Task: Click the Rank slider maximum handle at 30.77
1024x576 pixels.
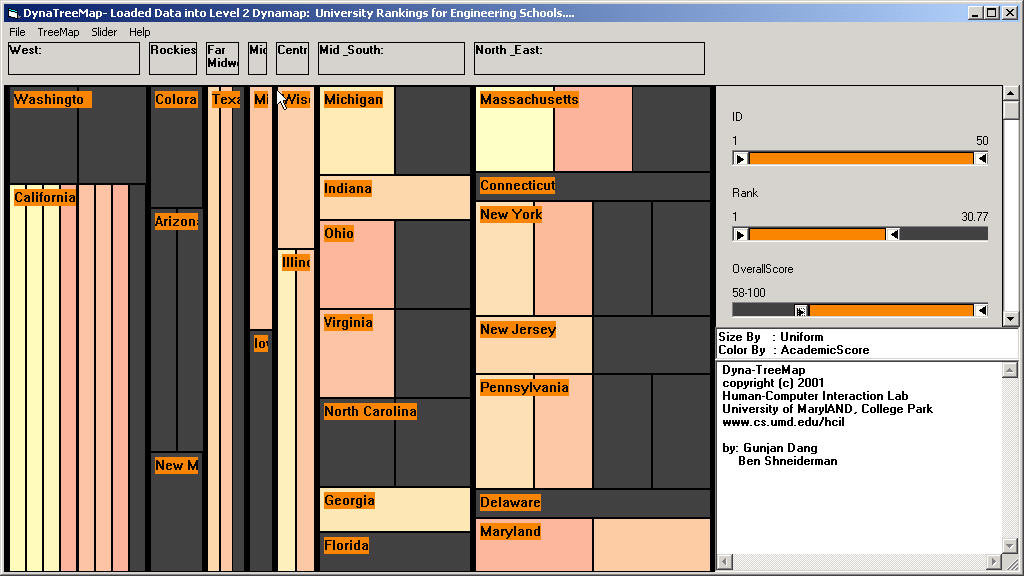Action: click(894, 234)
